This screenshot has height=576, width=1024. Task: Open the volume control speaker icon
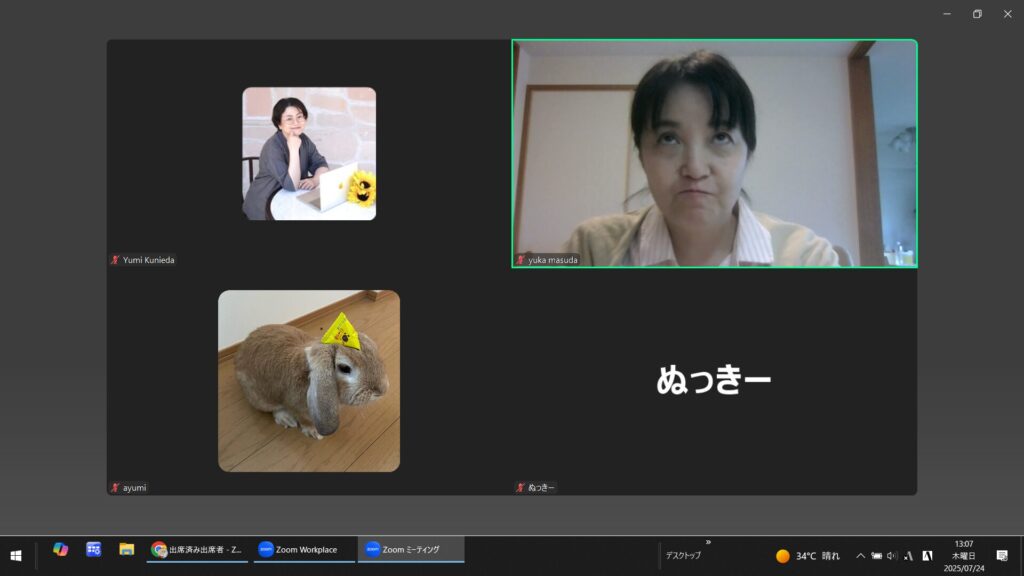(892, 555)
